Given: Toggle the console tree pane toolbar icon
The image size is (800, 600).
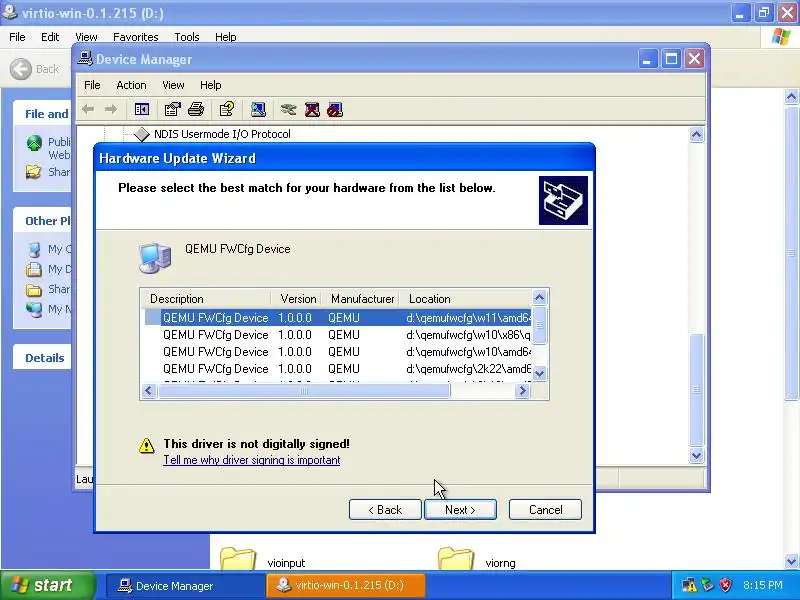Looking at the screenshot, I should point(141,109).
